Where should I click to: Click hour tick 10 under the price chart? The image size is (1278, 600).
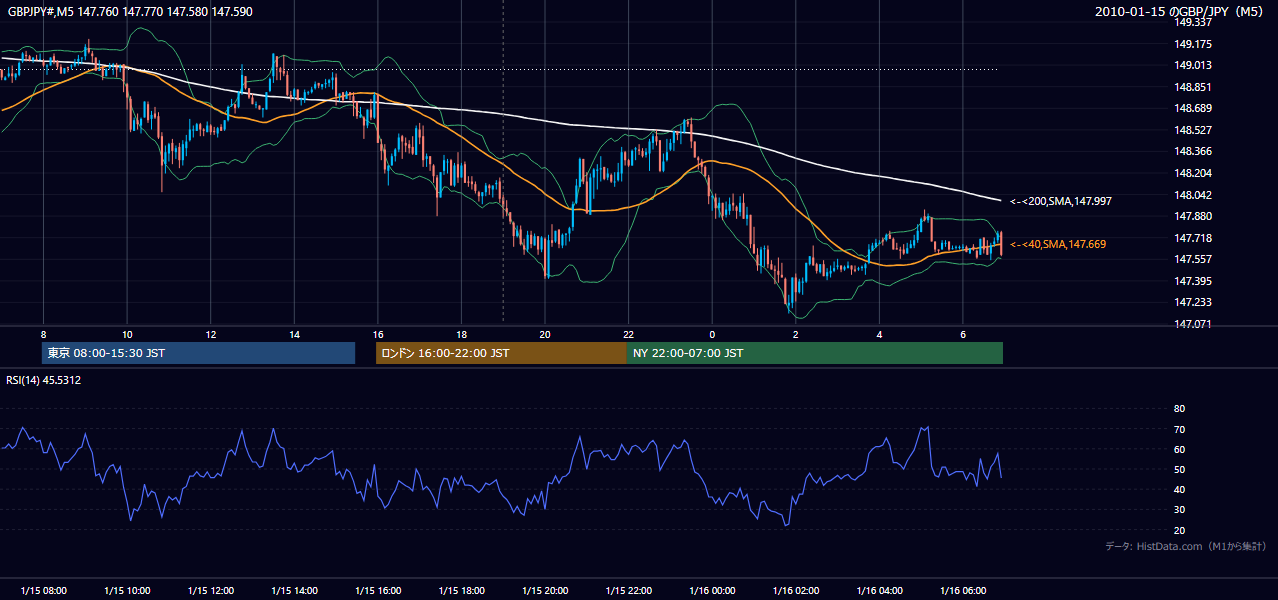[127, 333]
